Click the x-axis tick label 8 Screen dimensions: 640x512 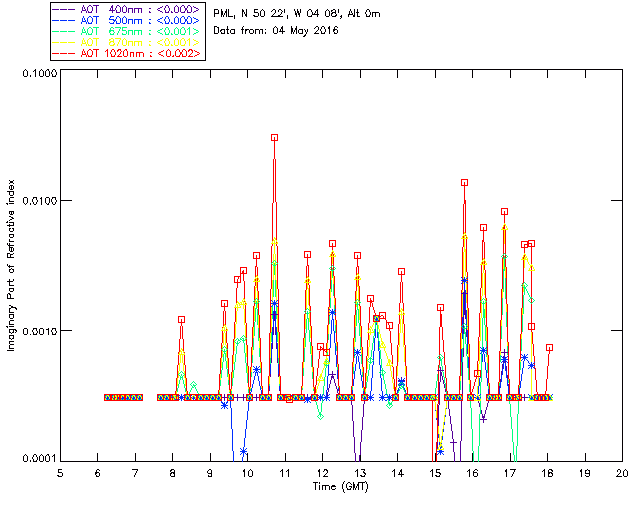click(173, 473)
